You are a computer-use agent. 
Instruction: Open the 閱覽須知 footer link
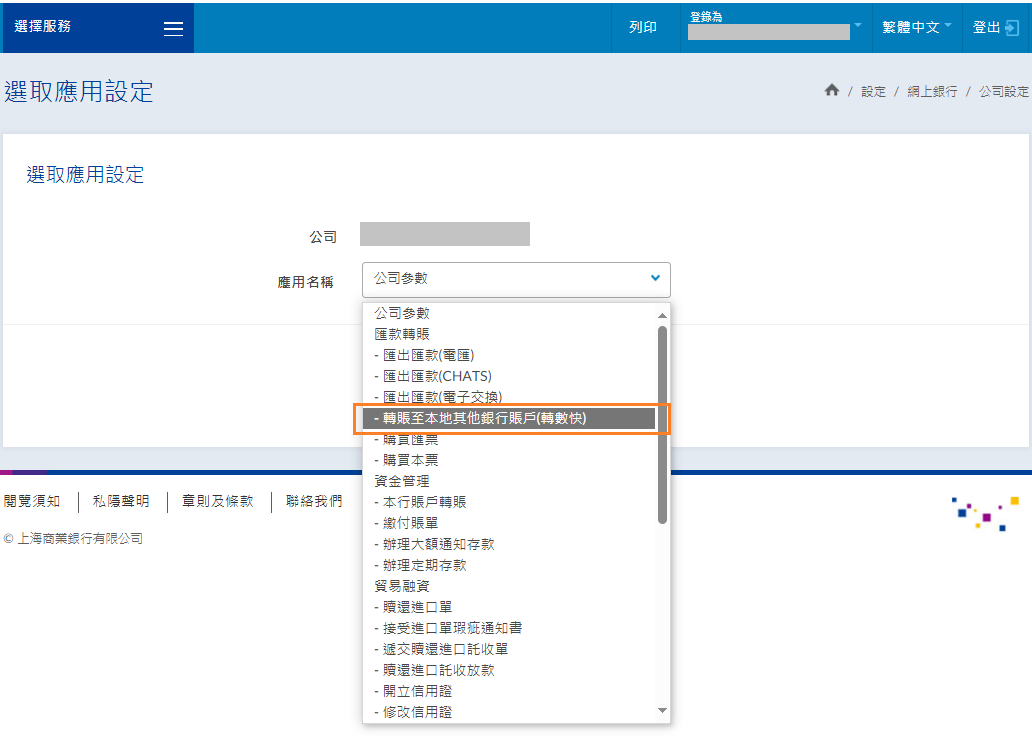click(32, 501)
